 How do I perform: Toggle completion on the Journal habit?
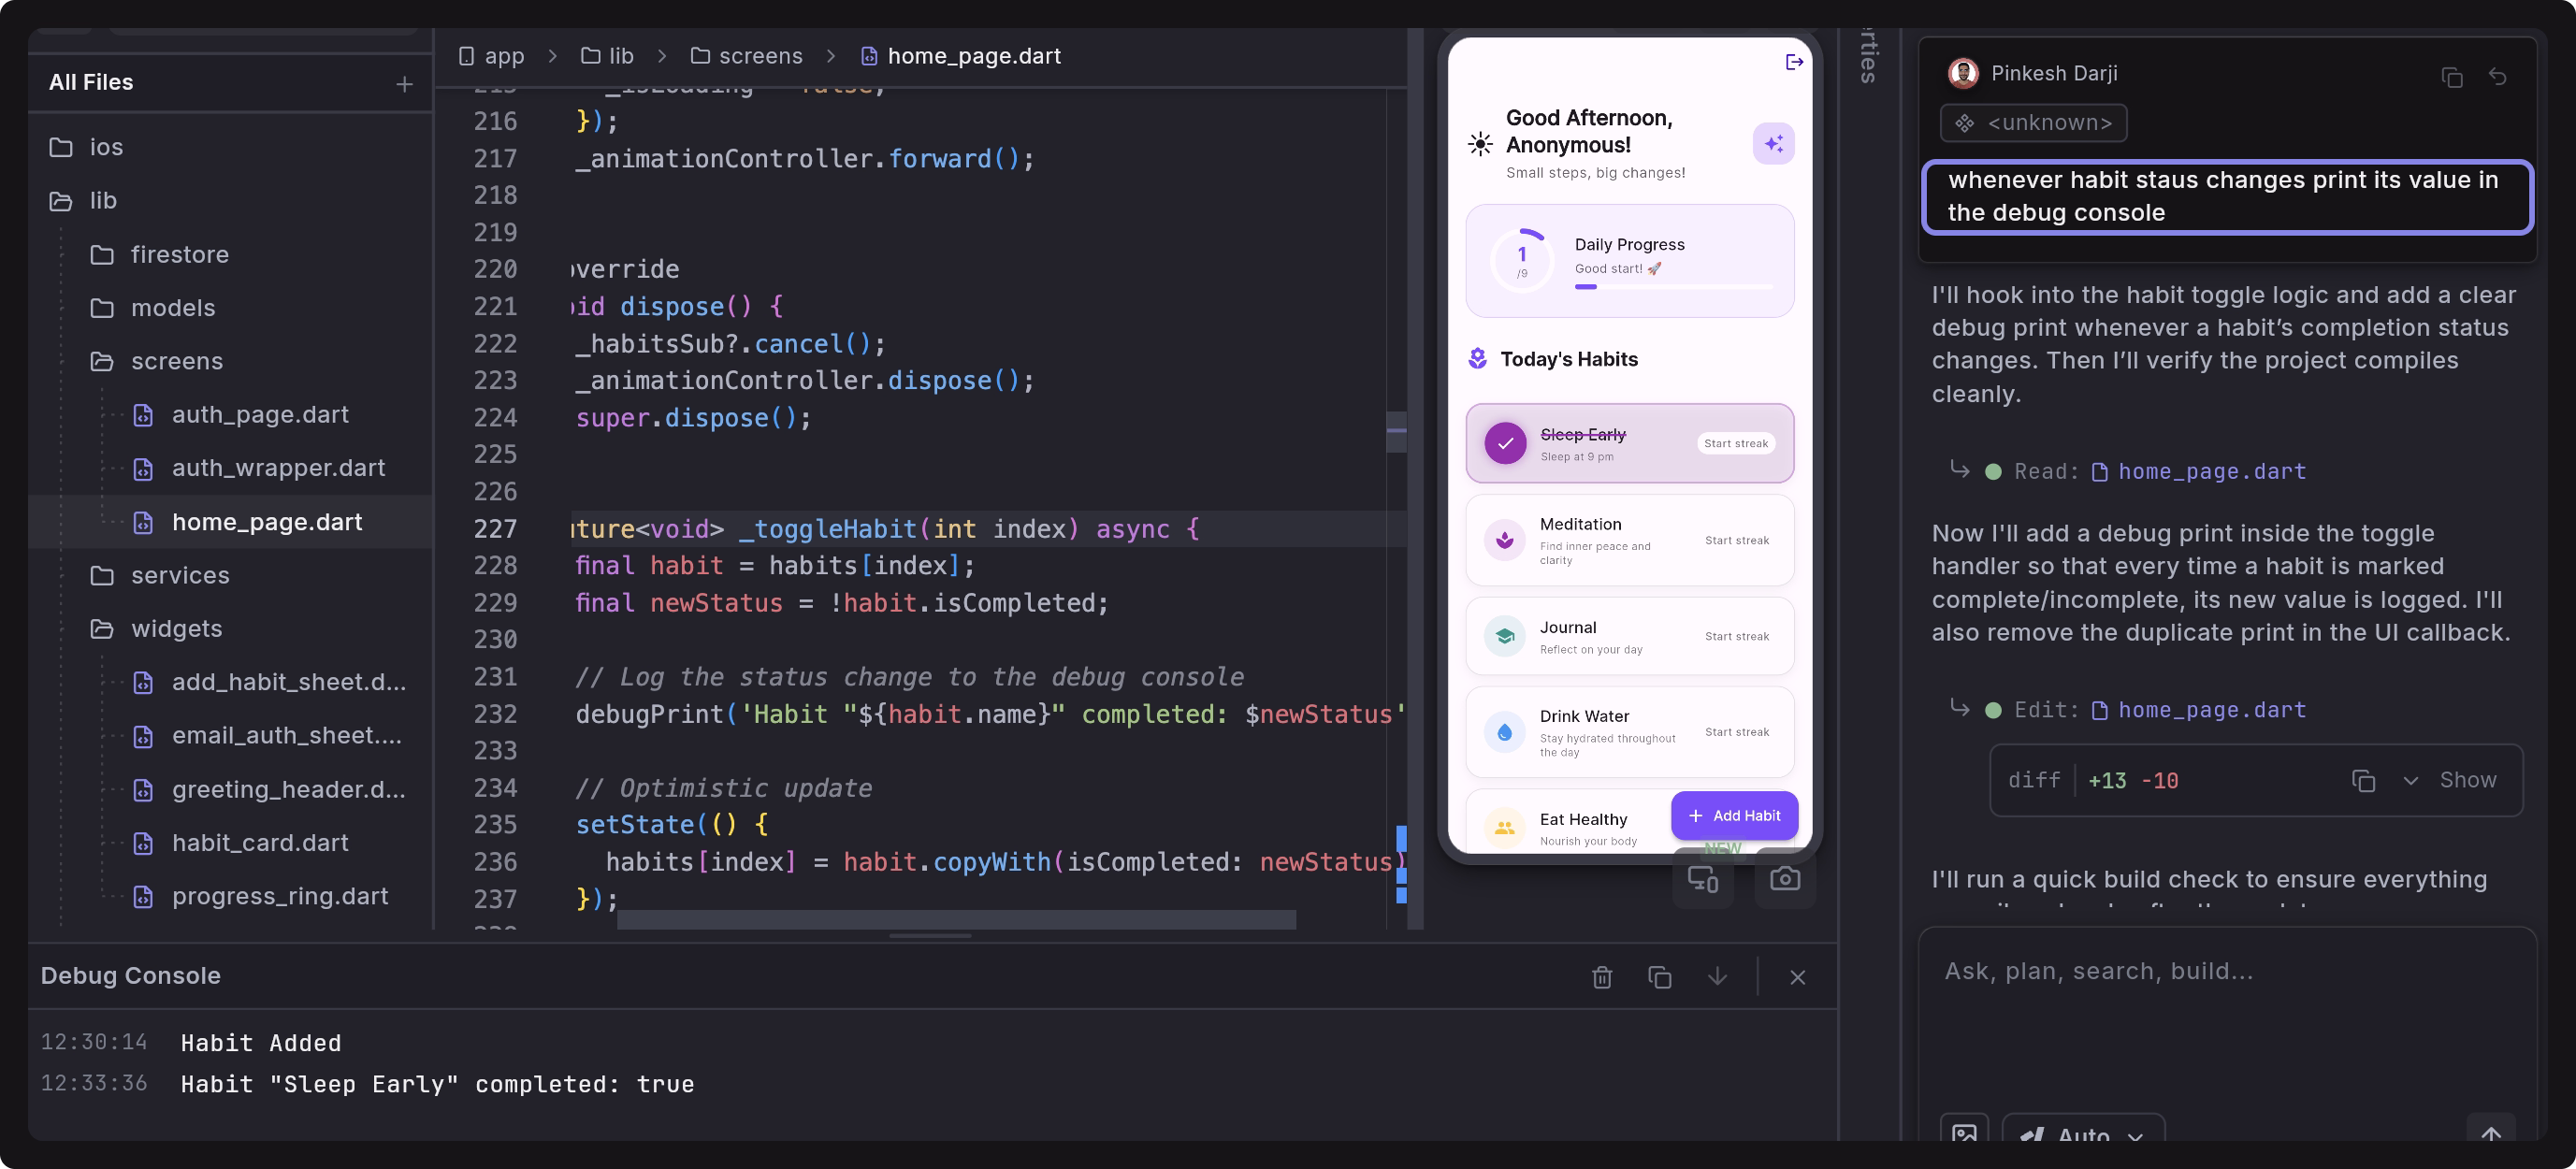tap(1504, 636)
